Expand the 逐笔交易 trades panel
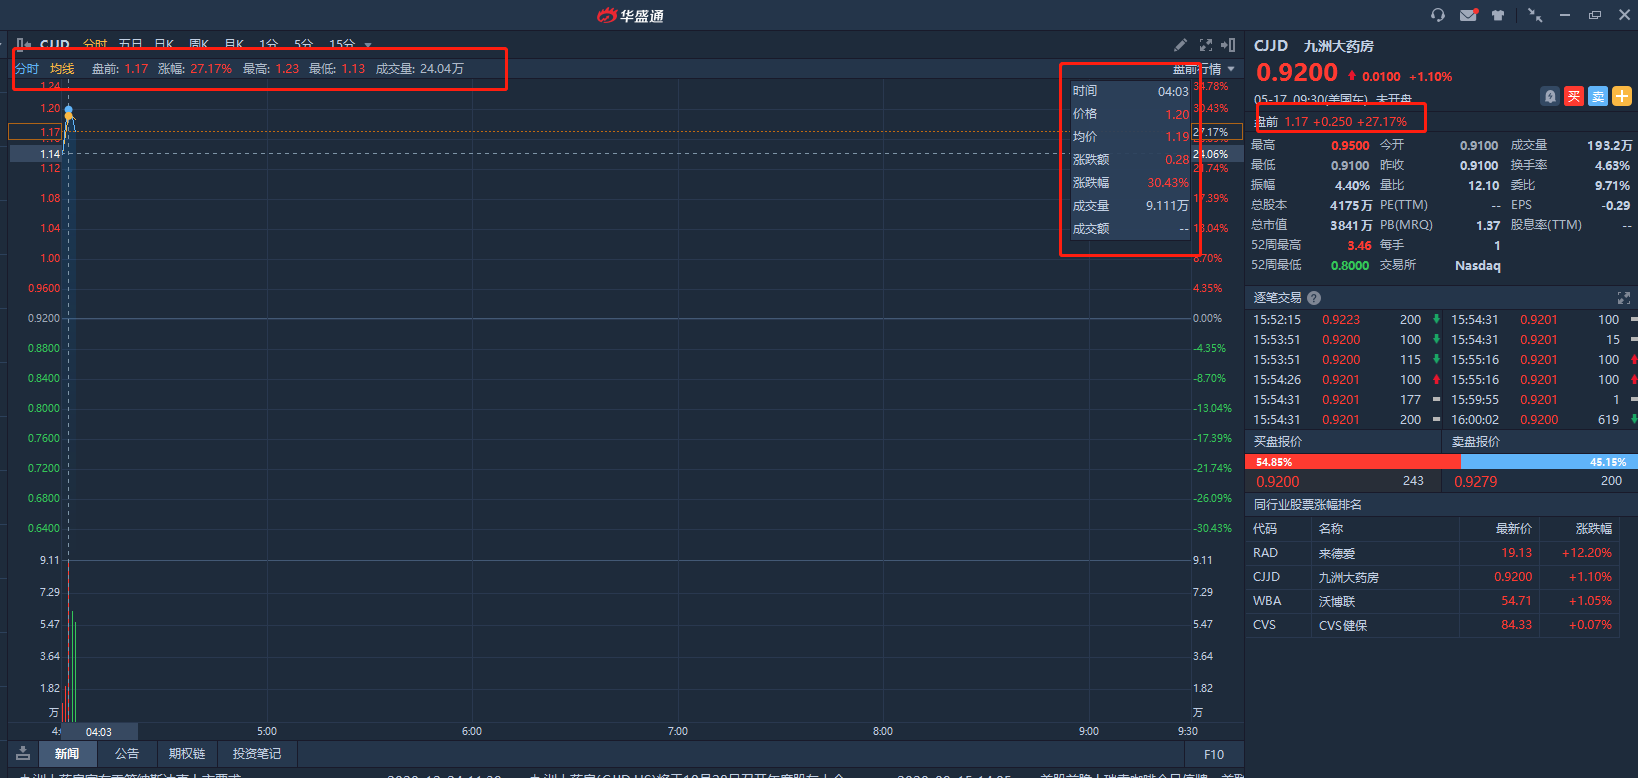The width and height of the screenshot is (1638, 778). [x=1623, y=298]
